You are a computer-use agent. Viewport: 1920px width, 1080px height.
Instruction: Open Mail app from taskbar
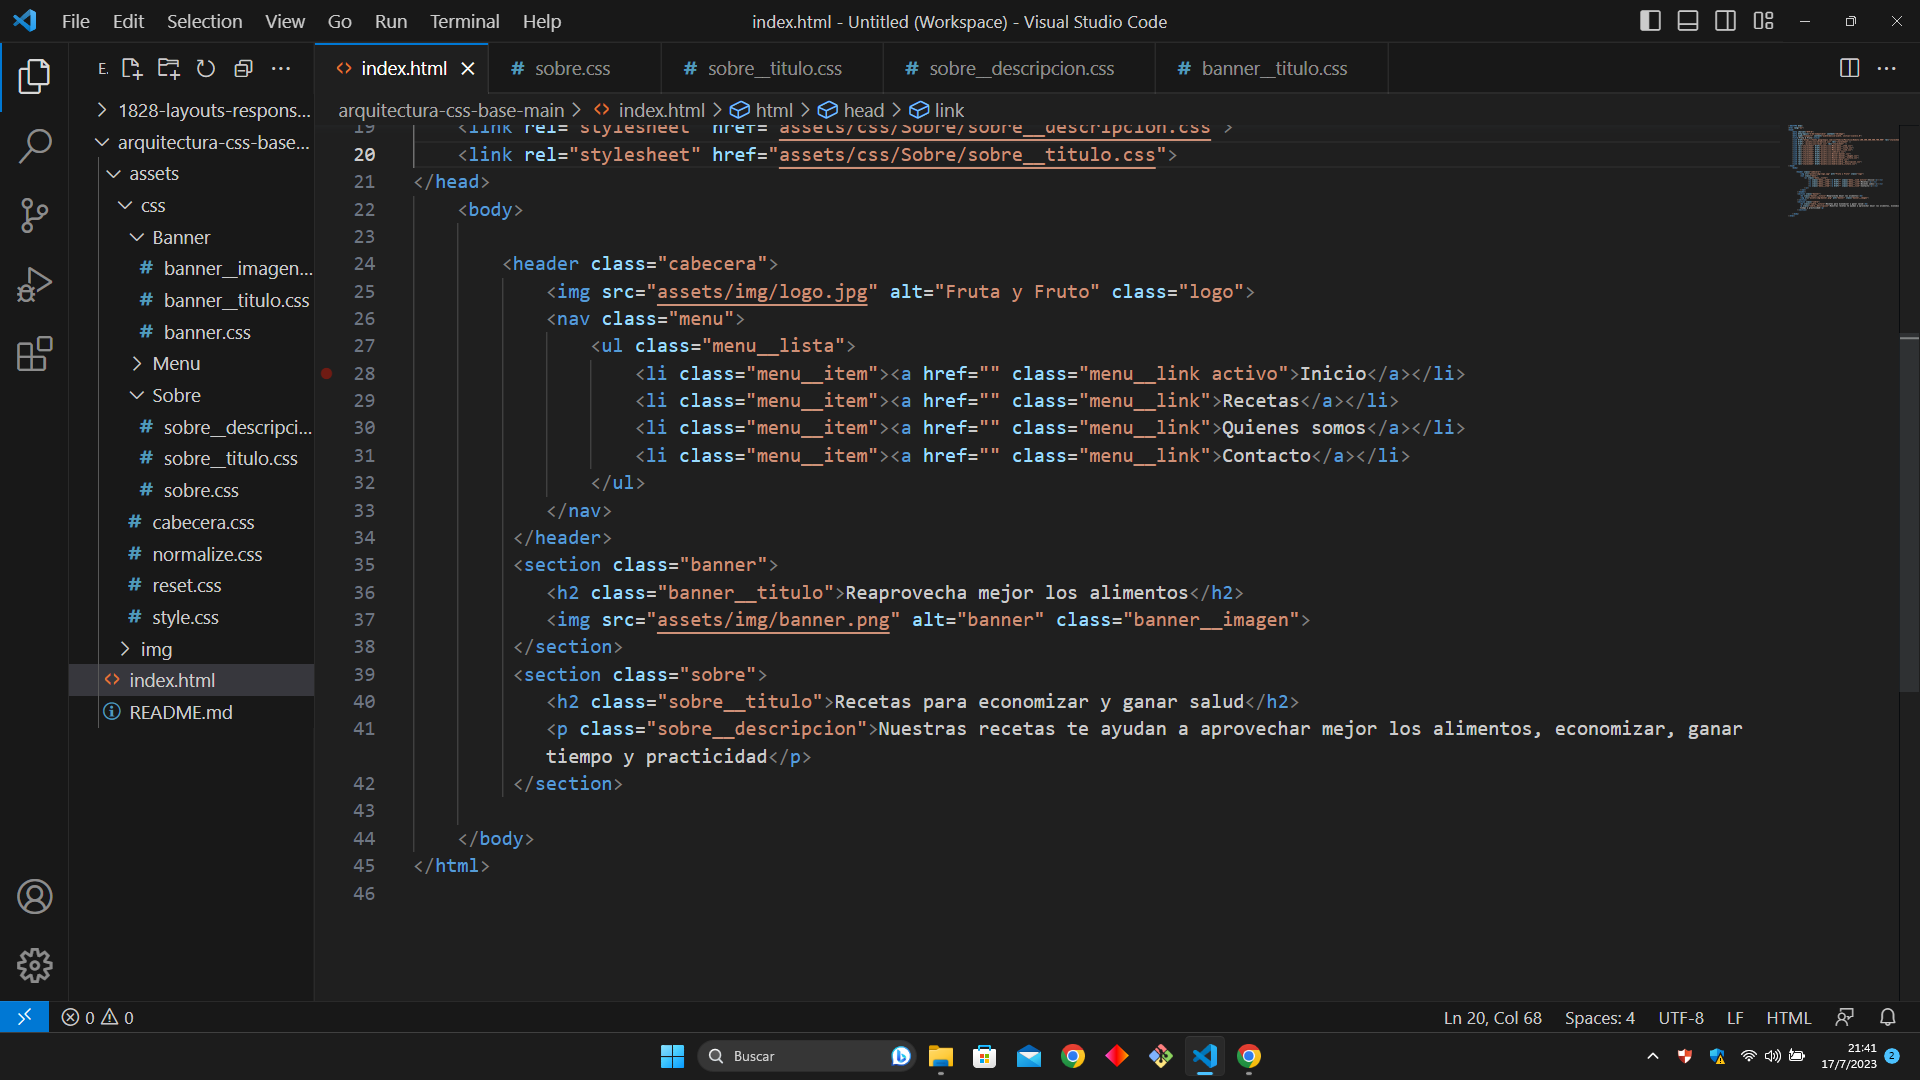pyautogui.click(x=1028, y=1056)
